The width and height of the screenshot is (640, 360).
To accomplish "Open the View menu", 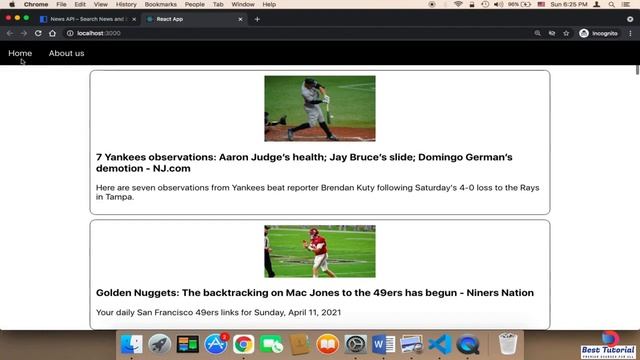I will 100,4.
